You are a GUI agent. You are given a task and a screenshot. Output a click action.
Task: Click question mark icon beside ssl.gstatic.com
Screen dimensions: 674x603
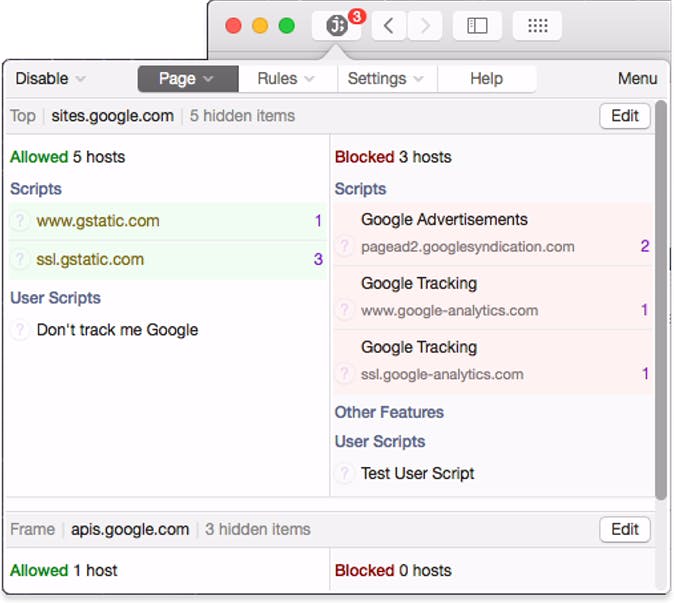19,260
